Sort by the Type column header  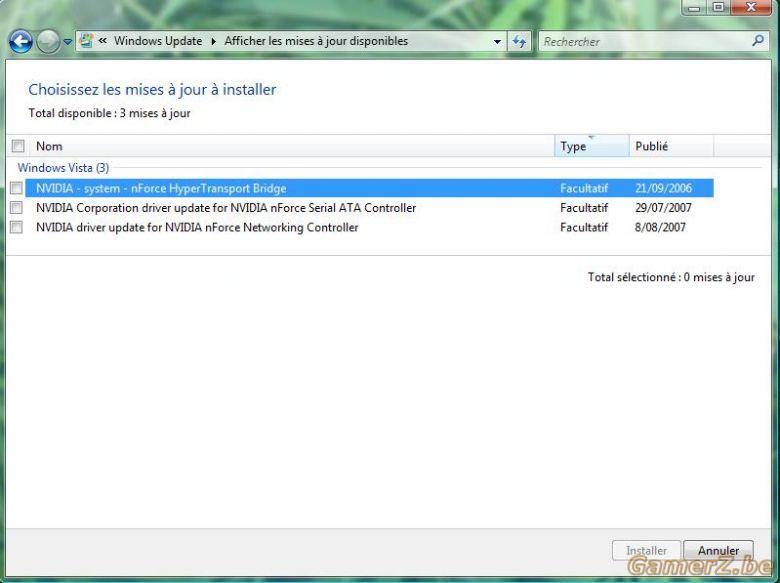(x=591, y=146)
